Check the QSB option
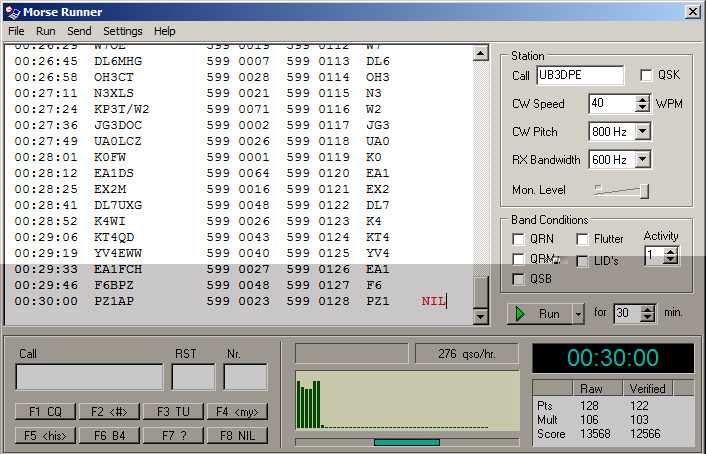Viewport: 706px width, 454px height. 518,279
